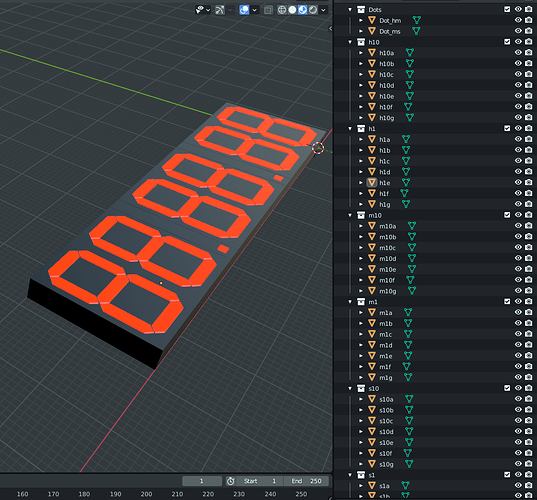537x500 pixels.
Task: Hide h10c with its eye icon
Action: (519, 74)
